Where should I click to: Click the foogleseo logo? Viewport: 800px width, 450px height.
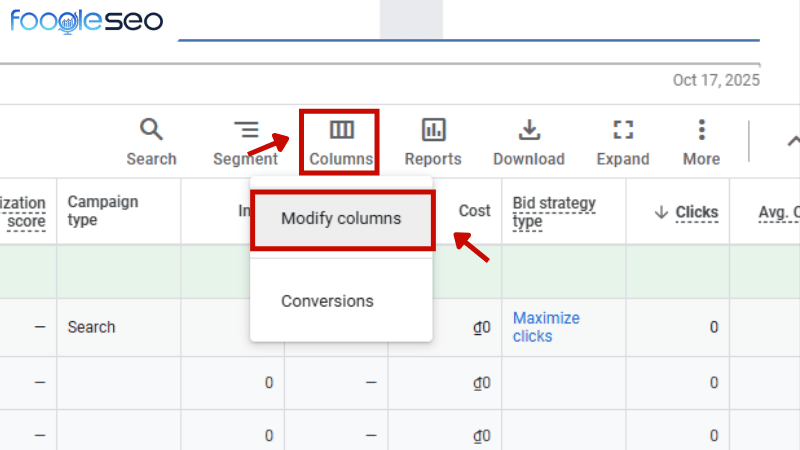coord(86,21)
